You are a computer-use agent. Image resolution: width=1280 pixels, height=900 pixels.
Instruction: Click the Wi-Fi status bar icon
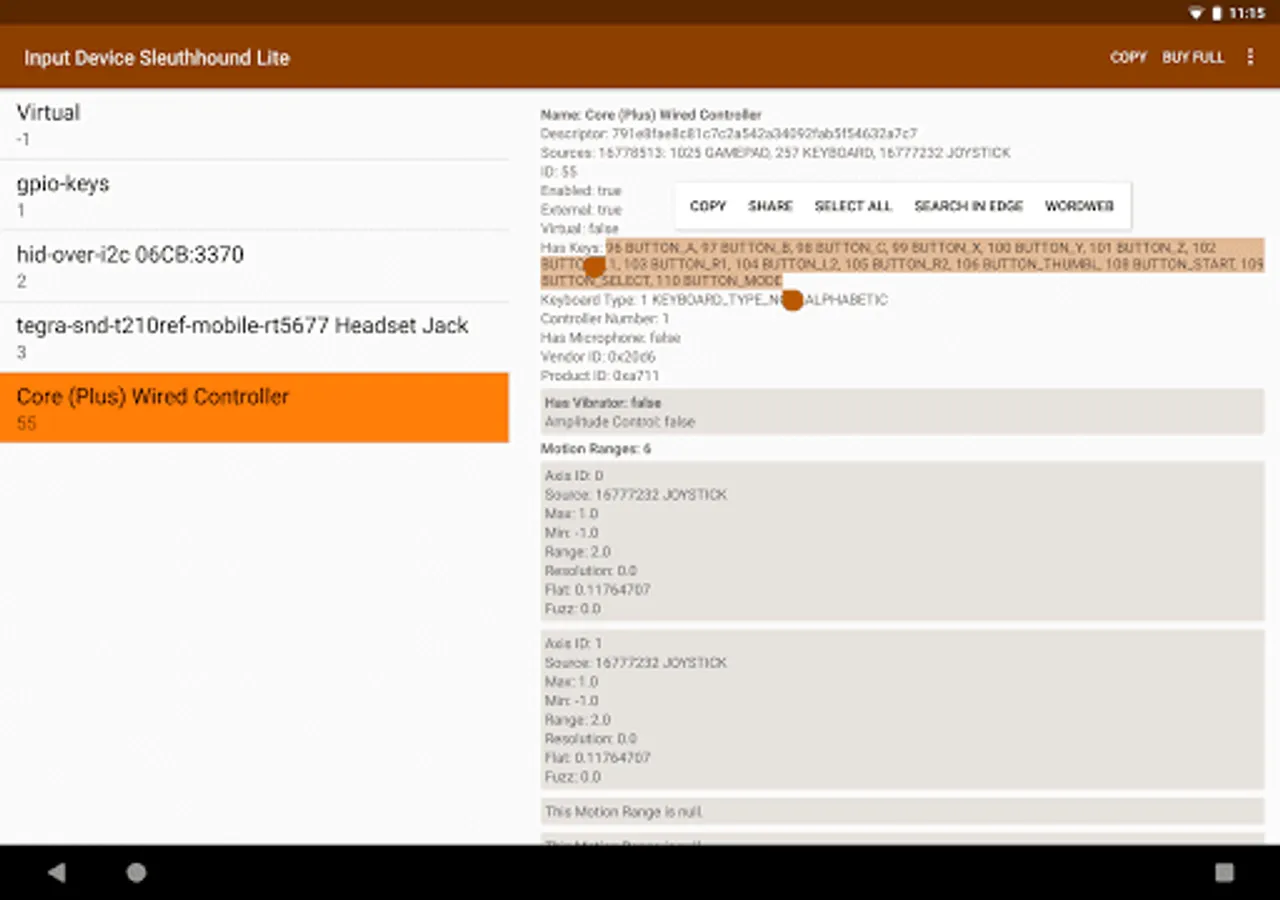[x=1195, y=13]
